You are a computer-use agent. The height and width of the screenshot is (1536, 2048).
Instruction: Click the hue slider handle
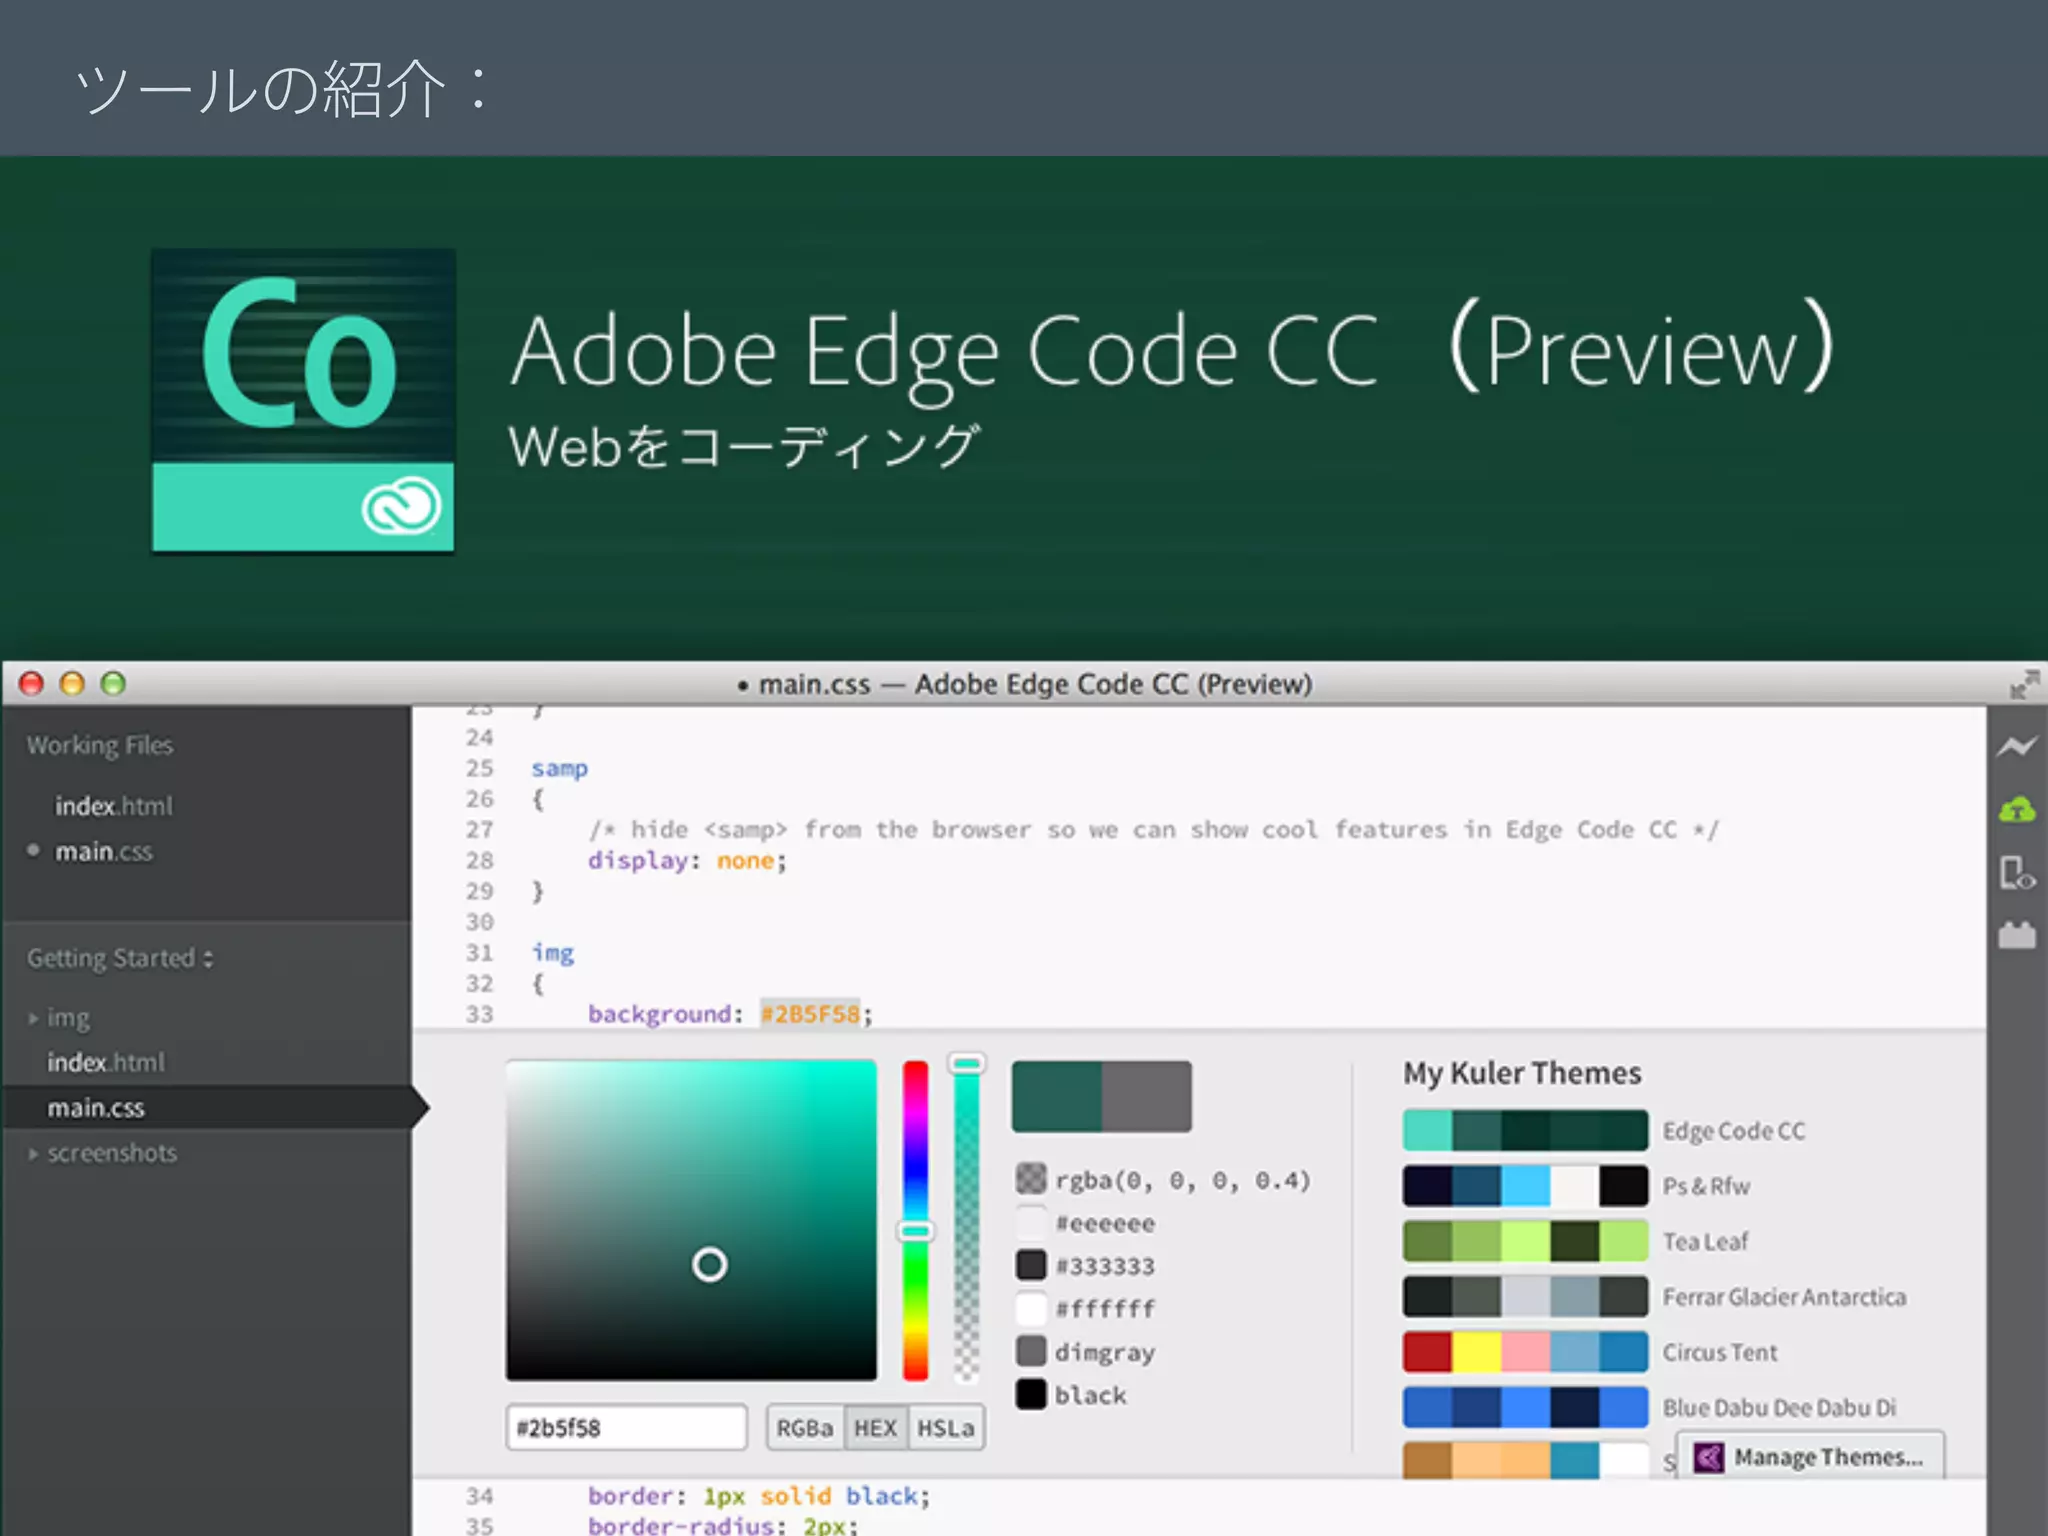915,1231
